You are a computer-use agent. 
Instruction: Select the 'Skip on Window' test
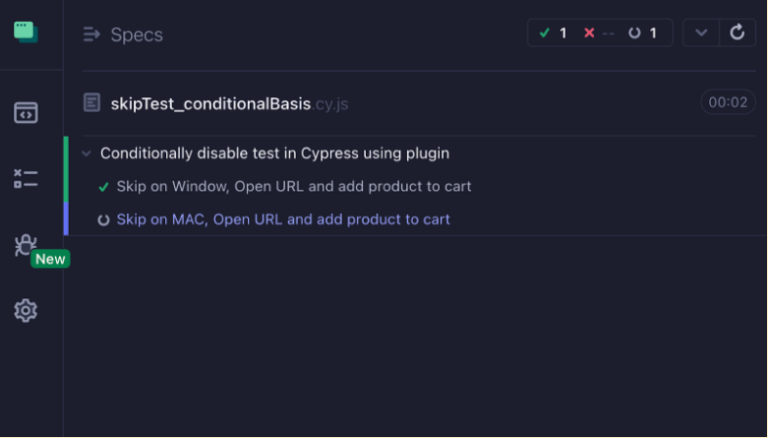pos(293,186)
